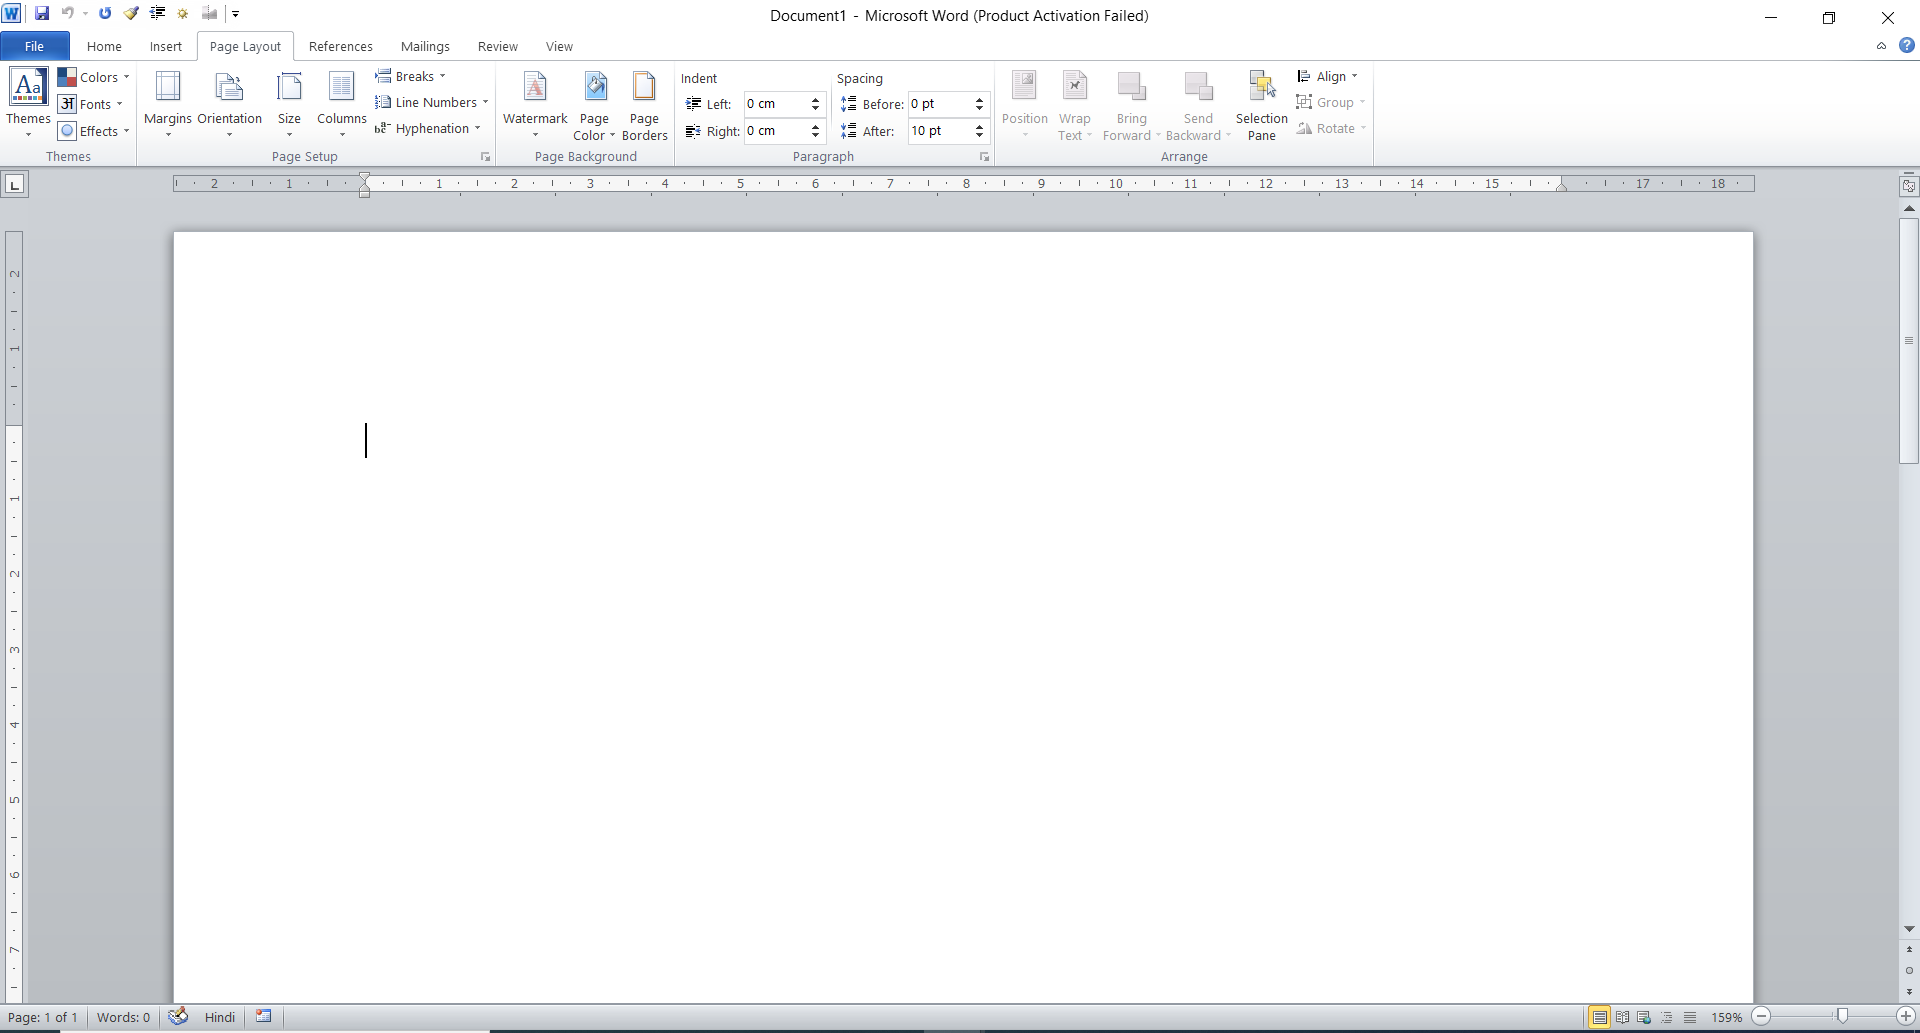The width and height of the screenshot is (1920, 1033).
Task: Enable Full Screen Reading view
Action: (x=1622, y=1016)
